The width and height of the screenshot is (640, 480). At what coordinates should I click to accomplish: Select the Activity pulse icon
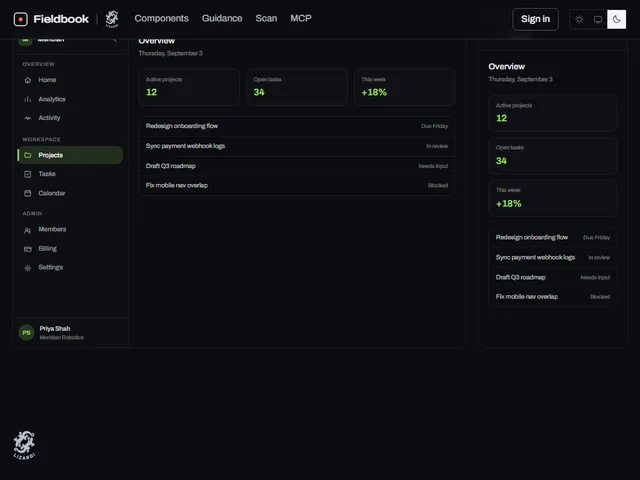click(28, 118)
